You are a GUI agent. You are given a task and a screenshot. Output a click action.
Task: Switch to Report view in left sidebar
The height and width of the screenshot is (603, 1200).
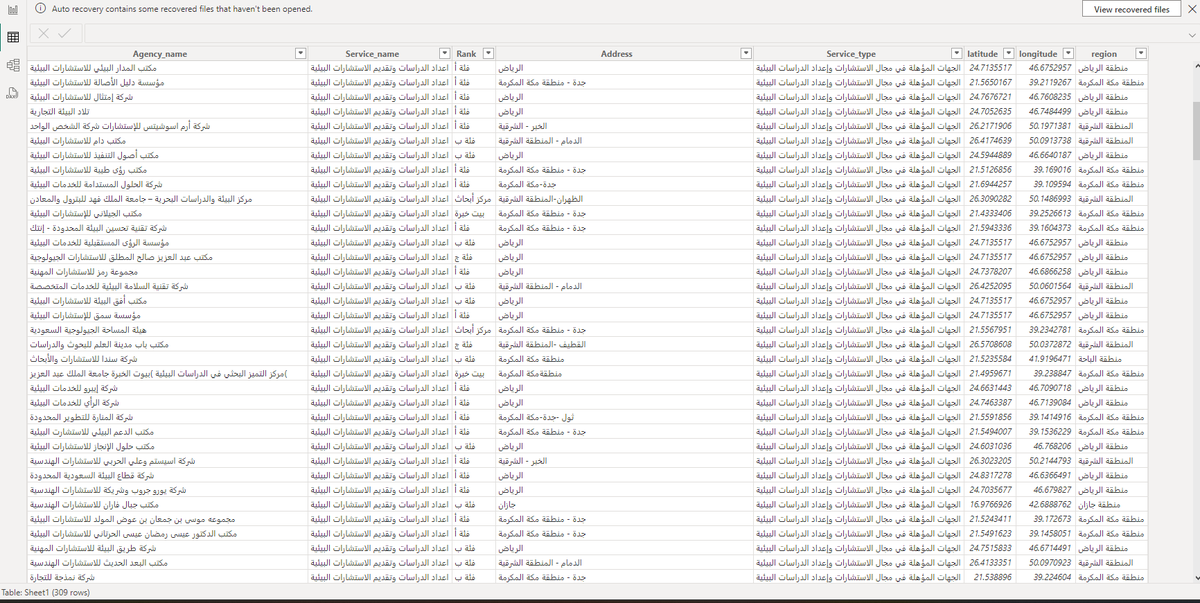click(14, 9)
